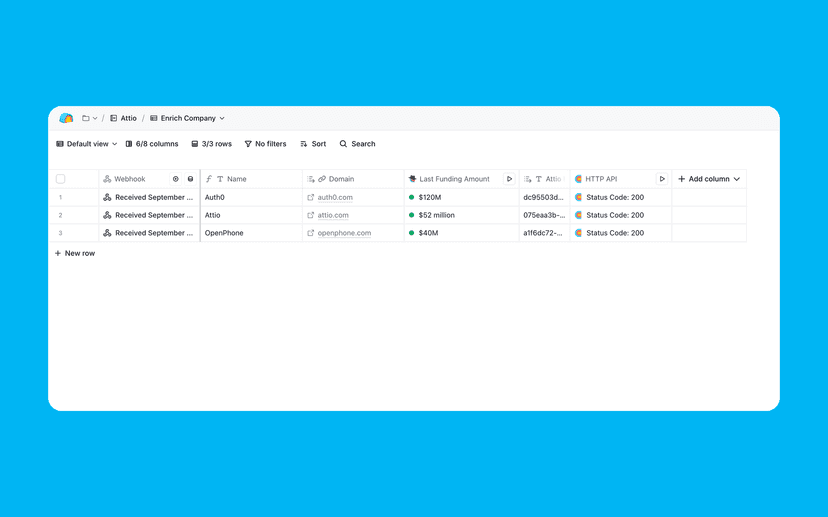Click HTTP API icon in OpenPhone row

578,233
